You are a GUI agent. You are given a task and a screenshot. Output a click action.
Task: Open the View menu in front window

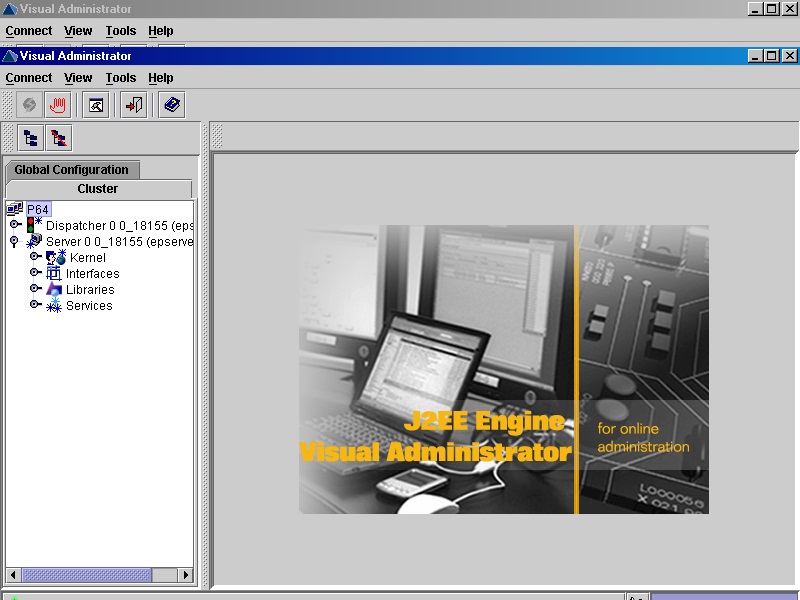78,78
